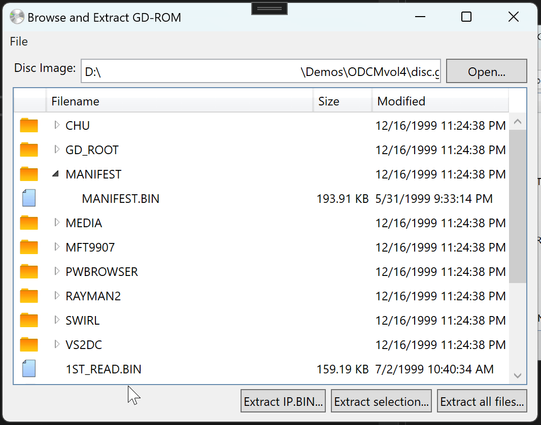This screenshot has height=425, width=541.
Task: Click the 1ST_READ.BIN file icon
Action: pos(29,369)
